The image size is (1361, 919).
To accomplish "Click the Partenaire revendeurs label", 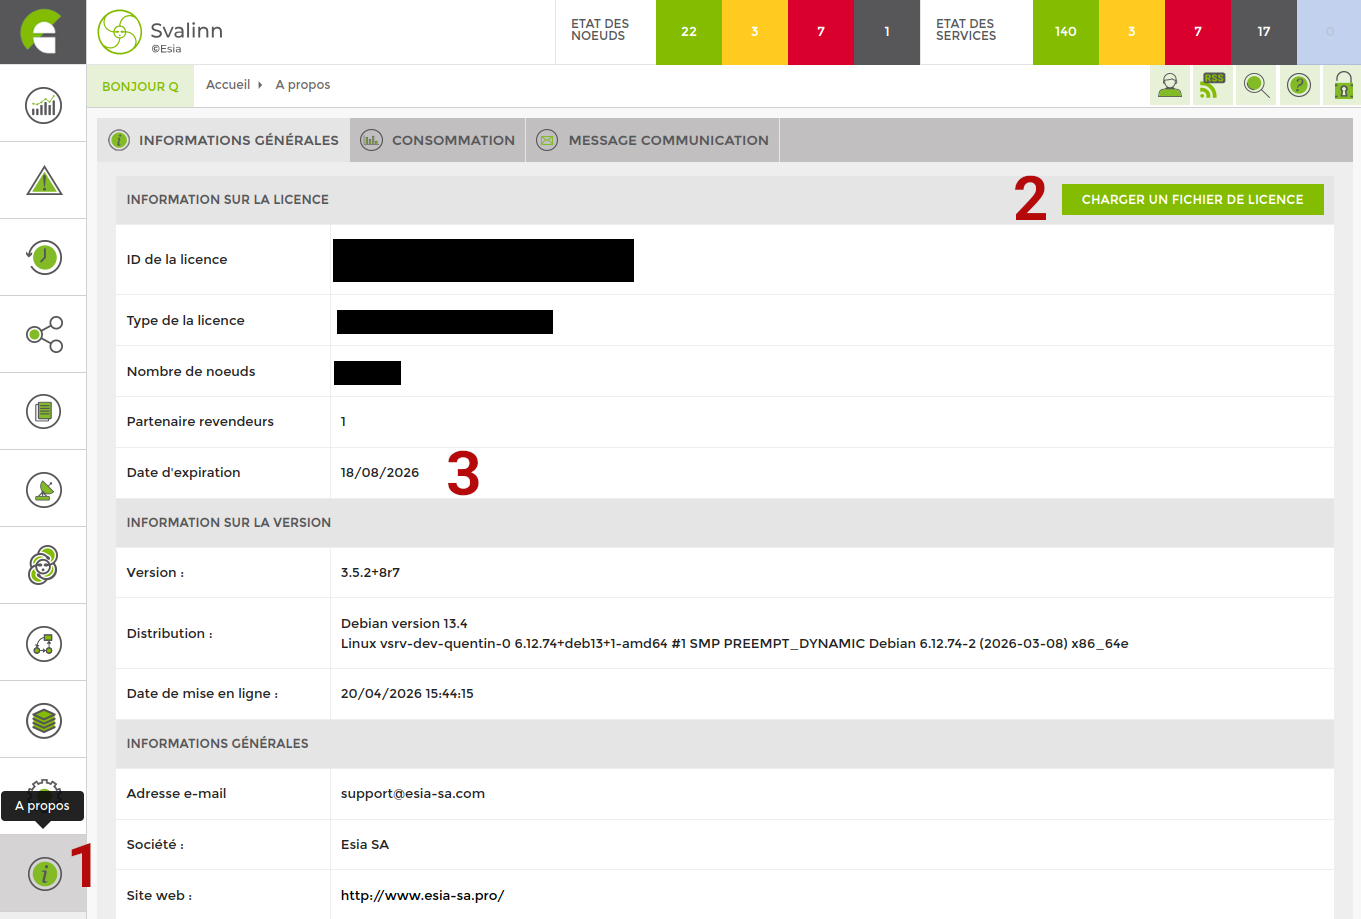I will click(200, 421).
